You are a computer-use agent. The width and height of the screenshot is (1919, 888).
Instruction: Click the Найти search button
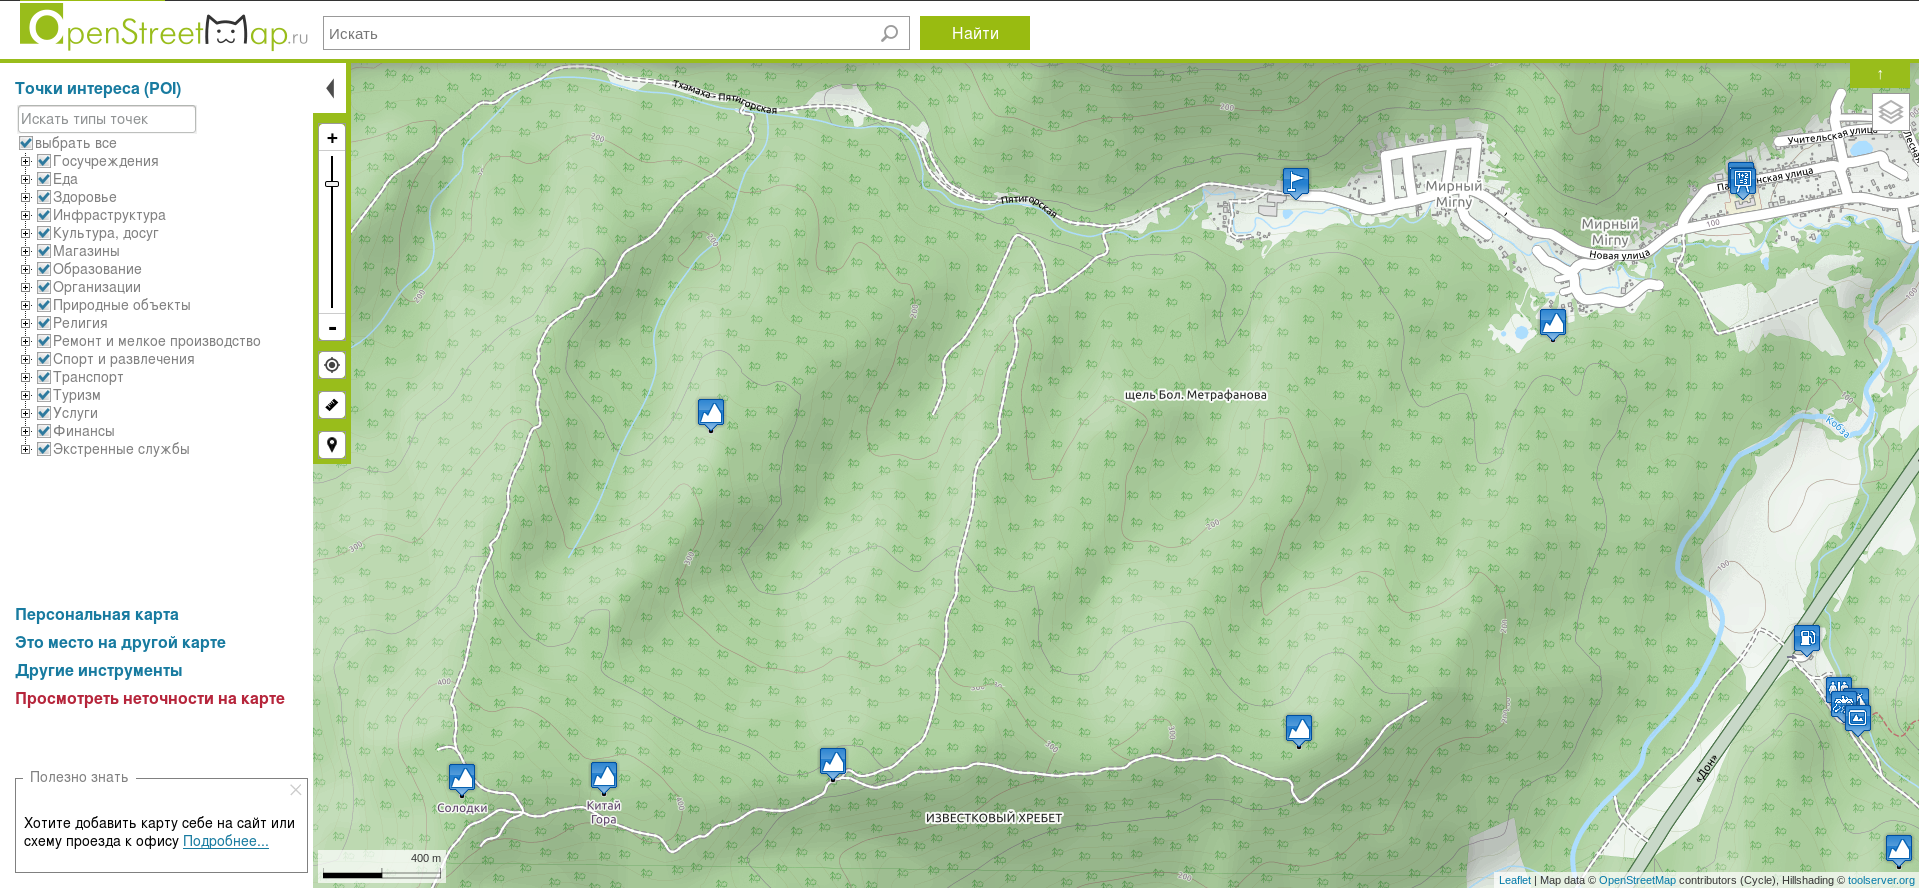(975, 33)
